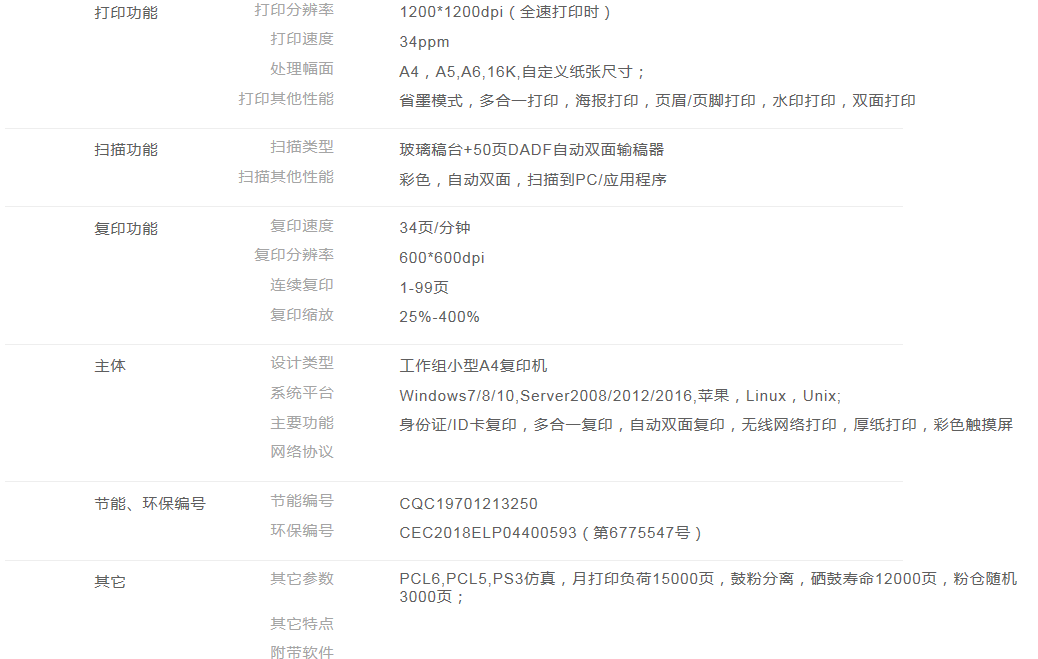
Task: Select the 附带软件 label
Action: pos(301,653)
